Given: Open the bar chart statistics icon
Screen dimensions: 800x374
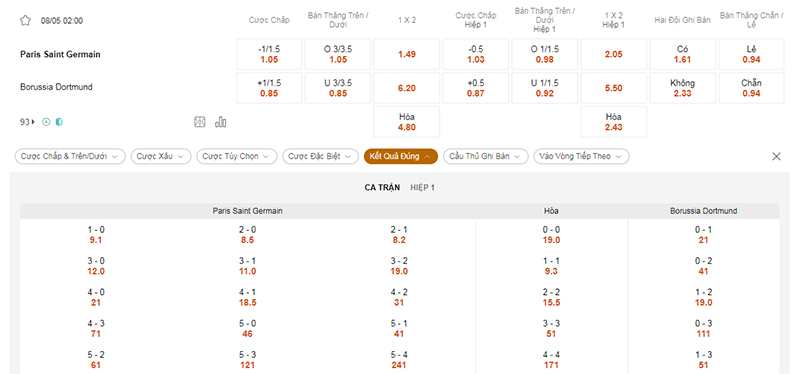Looking at the screenshot, I should click(x=220, y=122).
